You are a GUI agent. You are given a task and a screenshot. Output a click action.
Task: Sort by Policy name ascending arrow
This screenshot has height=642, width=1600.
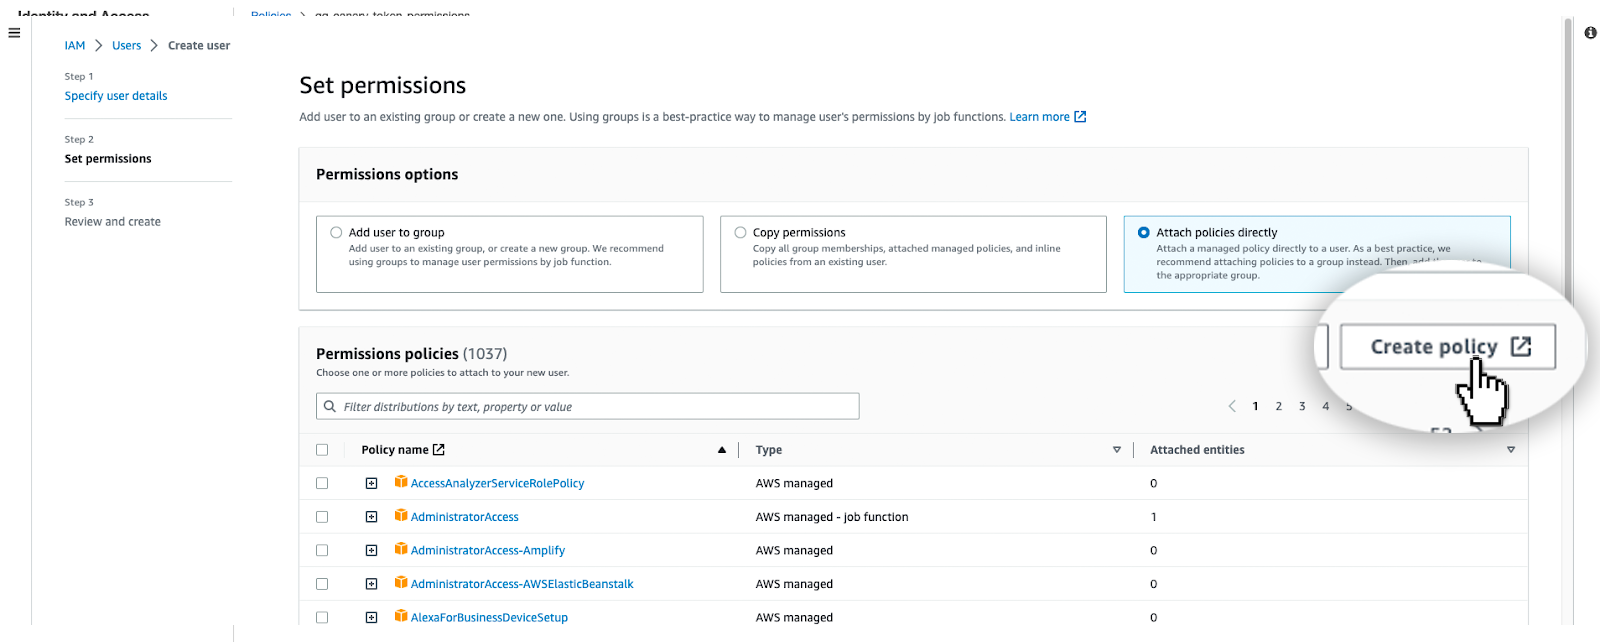pyautogui.click(x=722, y=450)
